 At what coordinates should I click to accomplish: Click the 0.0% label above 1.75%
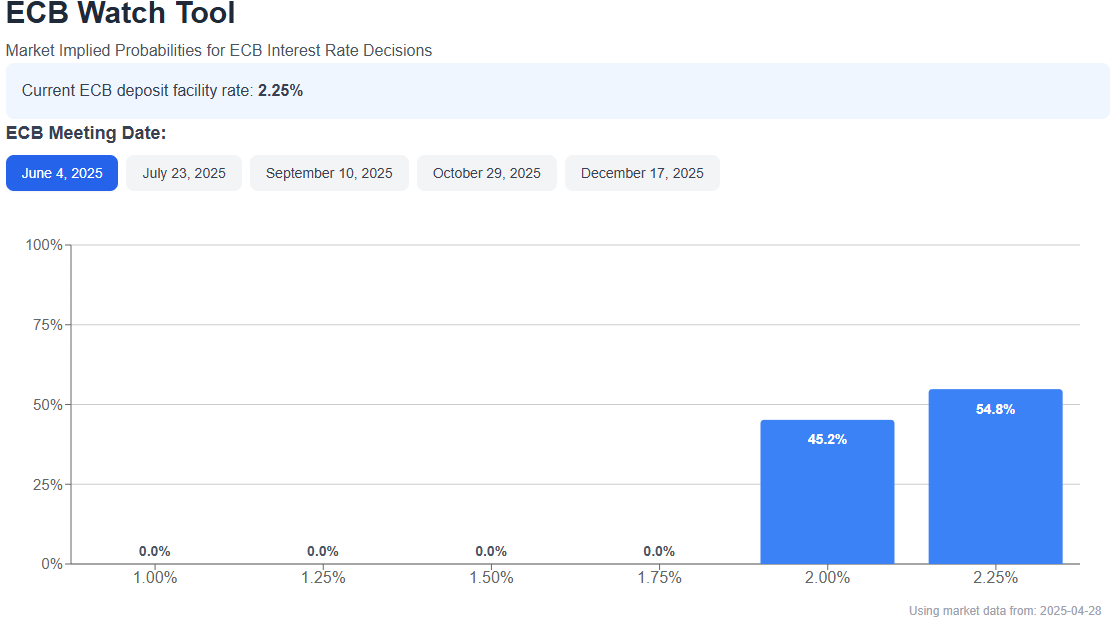(x=659, y=551)
